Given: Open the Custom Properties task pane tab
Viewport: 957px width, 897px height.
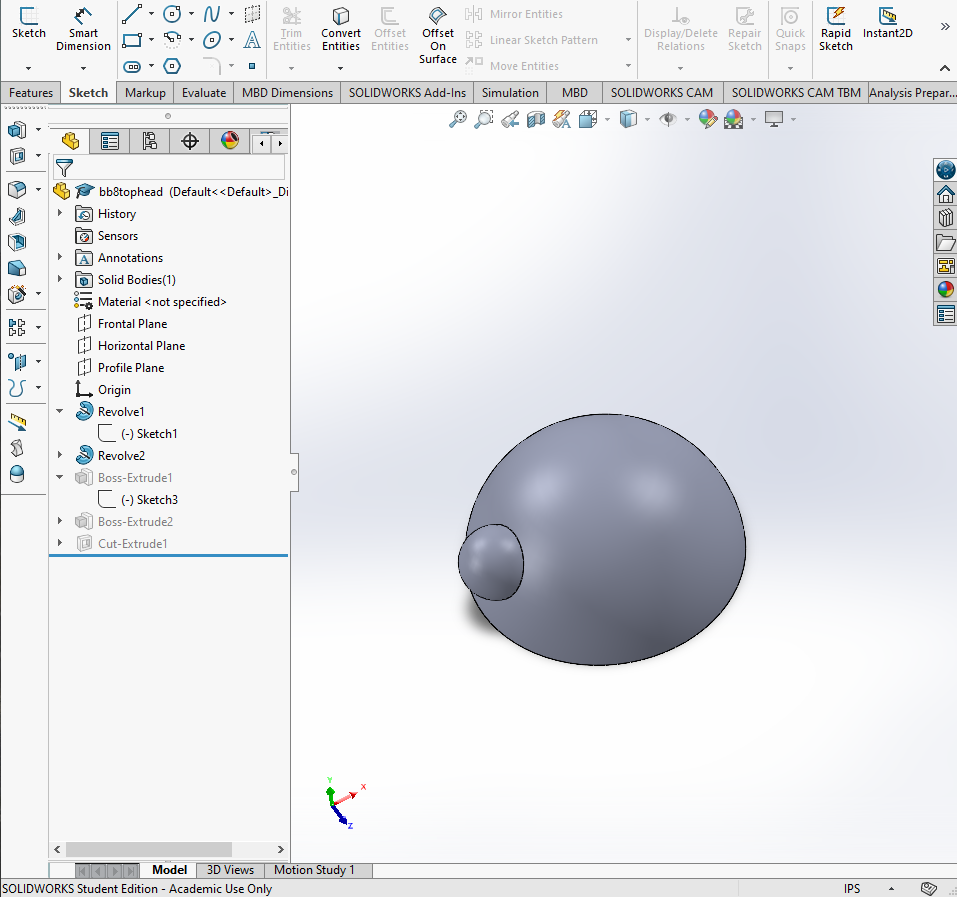Looking at the screenshot, I should coord(945,314).
